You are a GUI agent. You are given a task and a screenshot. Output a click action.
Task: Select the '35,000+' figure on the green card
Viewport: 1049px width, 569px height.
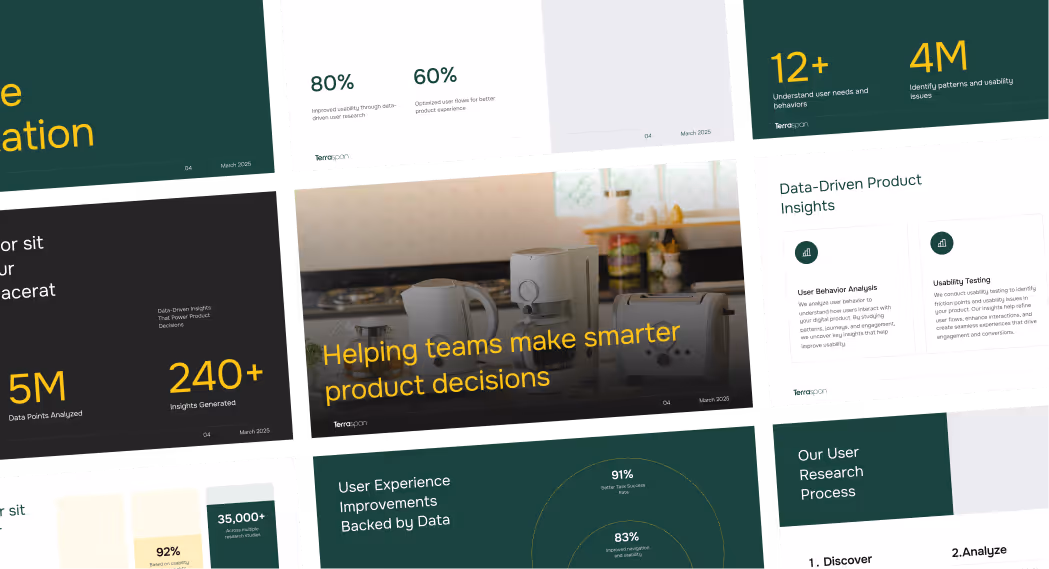pyautogui.click(x=241, y=518)
